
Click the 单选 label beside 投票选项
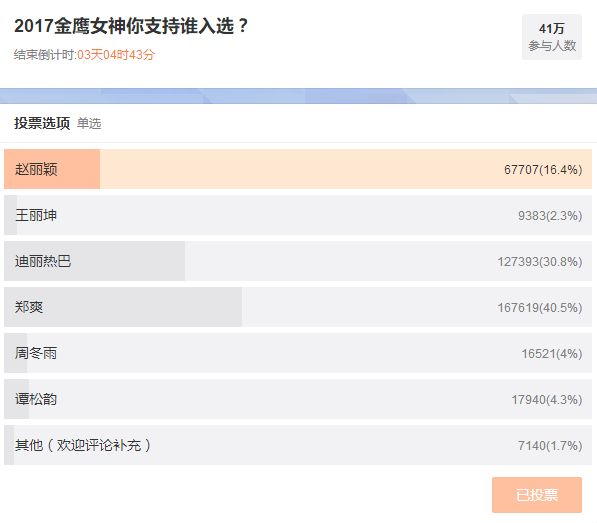point(89,123)
